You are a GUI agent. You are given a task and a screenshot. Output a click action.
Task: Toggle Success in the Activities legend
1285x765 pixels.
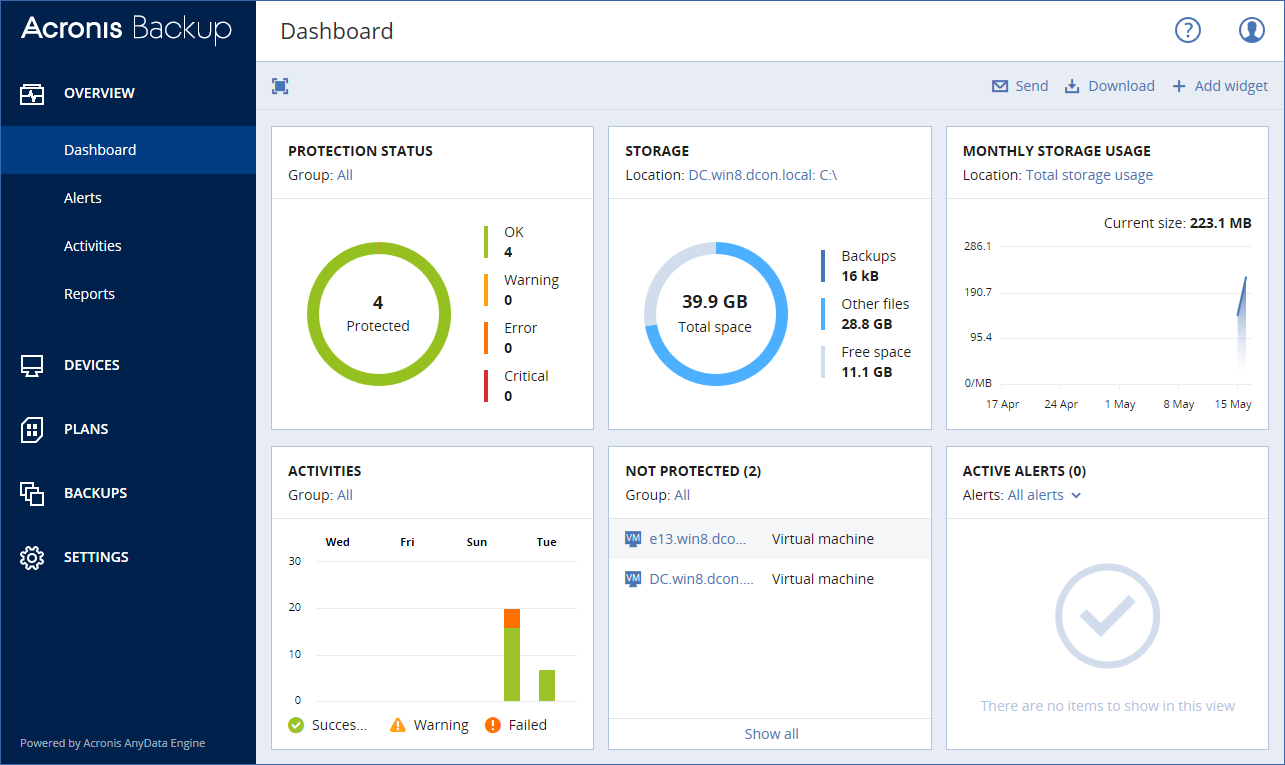(329, 724)
